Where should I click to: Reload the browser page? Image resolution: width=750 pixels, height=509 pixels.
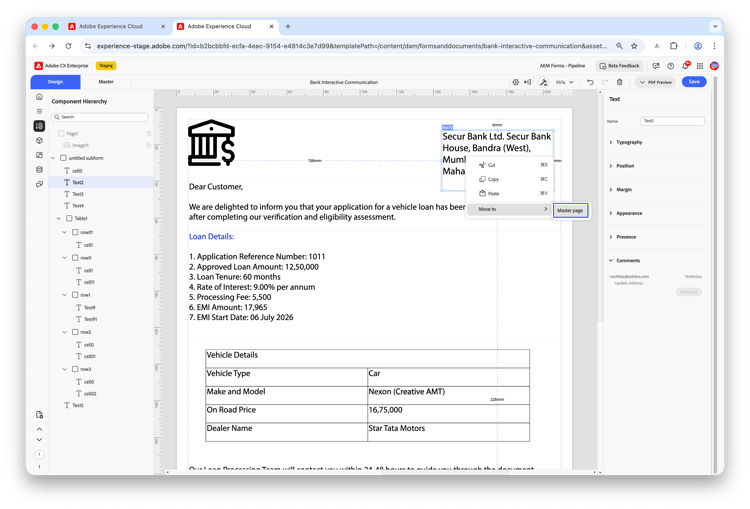(68, 46)
